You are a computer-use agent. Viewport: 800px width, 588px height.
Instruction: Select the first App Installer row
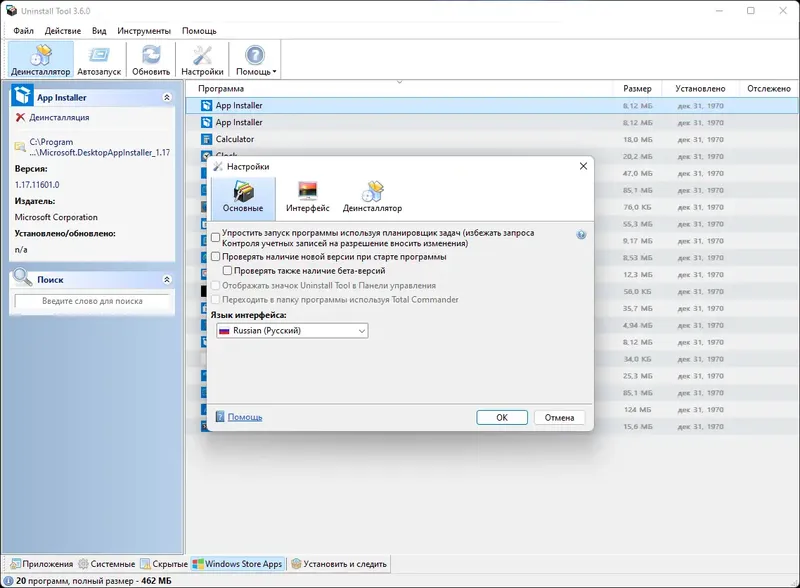[492, 106]
